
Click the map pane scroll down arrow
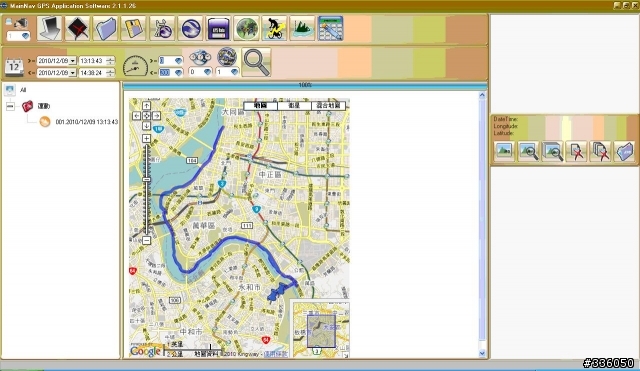pos(482,353)
